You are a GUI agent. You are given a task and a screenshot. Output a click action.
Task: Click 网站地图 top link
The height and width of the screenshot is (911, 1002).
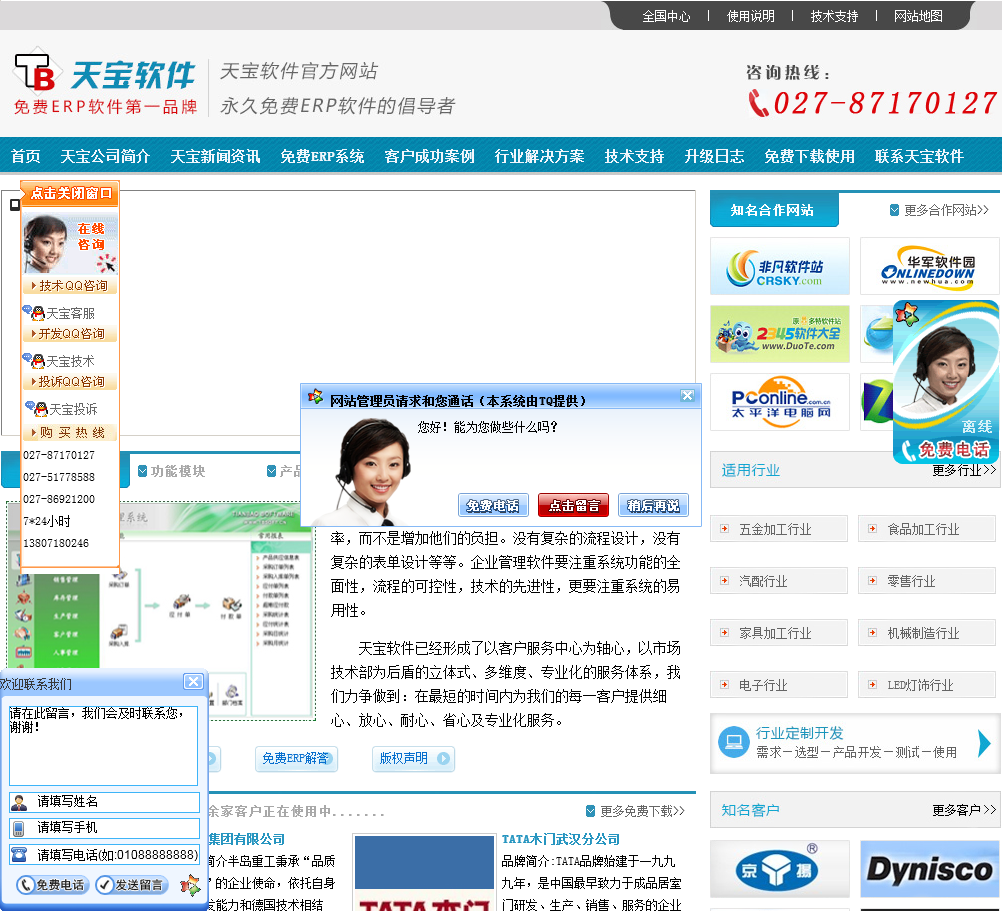tap(918, 16)
